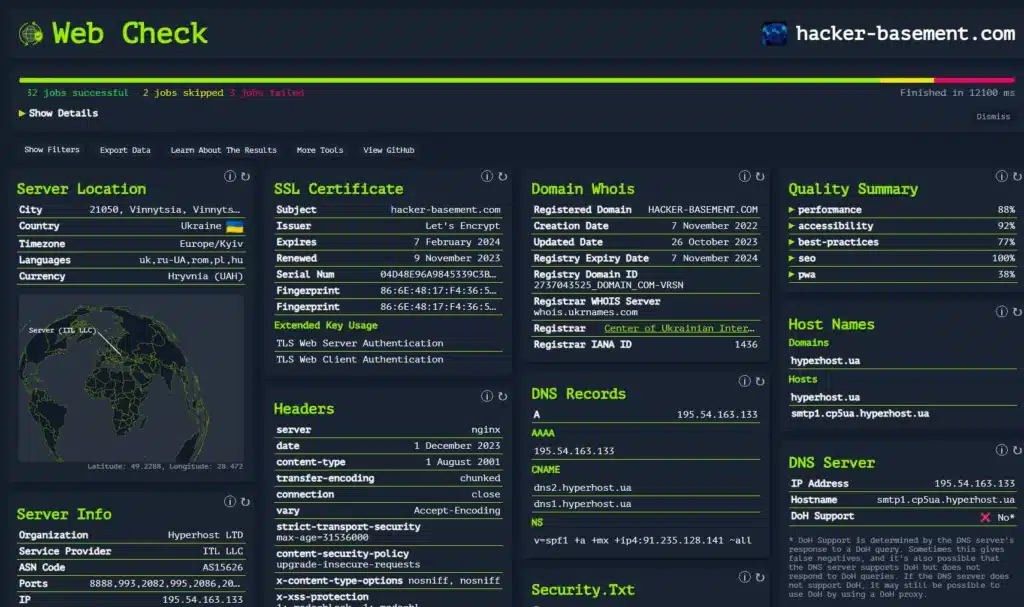Screen dimensions: 1024x607
Task: Click TLS Web Server Authentication entry
Action: [359, 343]
